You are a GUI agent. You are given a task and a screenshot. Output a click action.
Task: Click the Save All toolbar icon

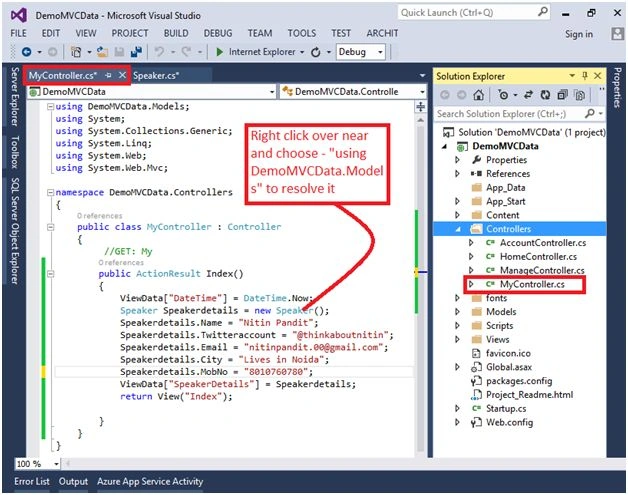(137, 52)
